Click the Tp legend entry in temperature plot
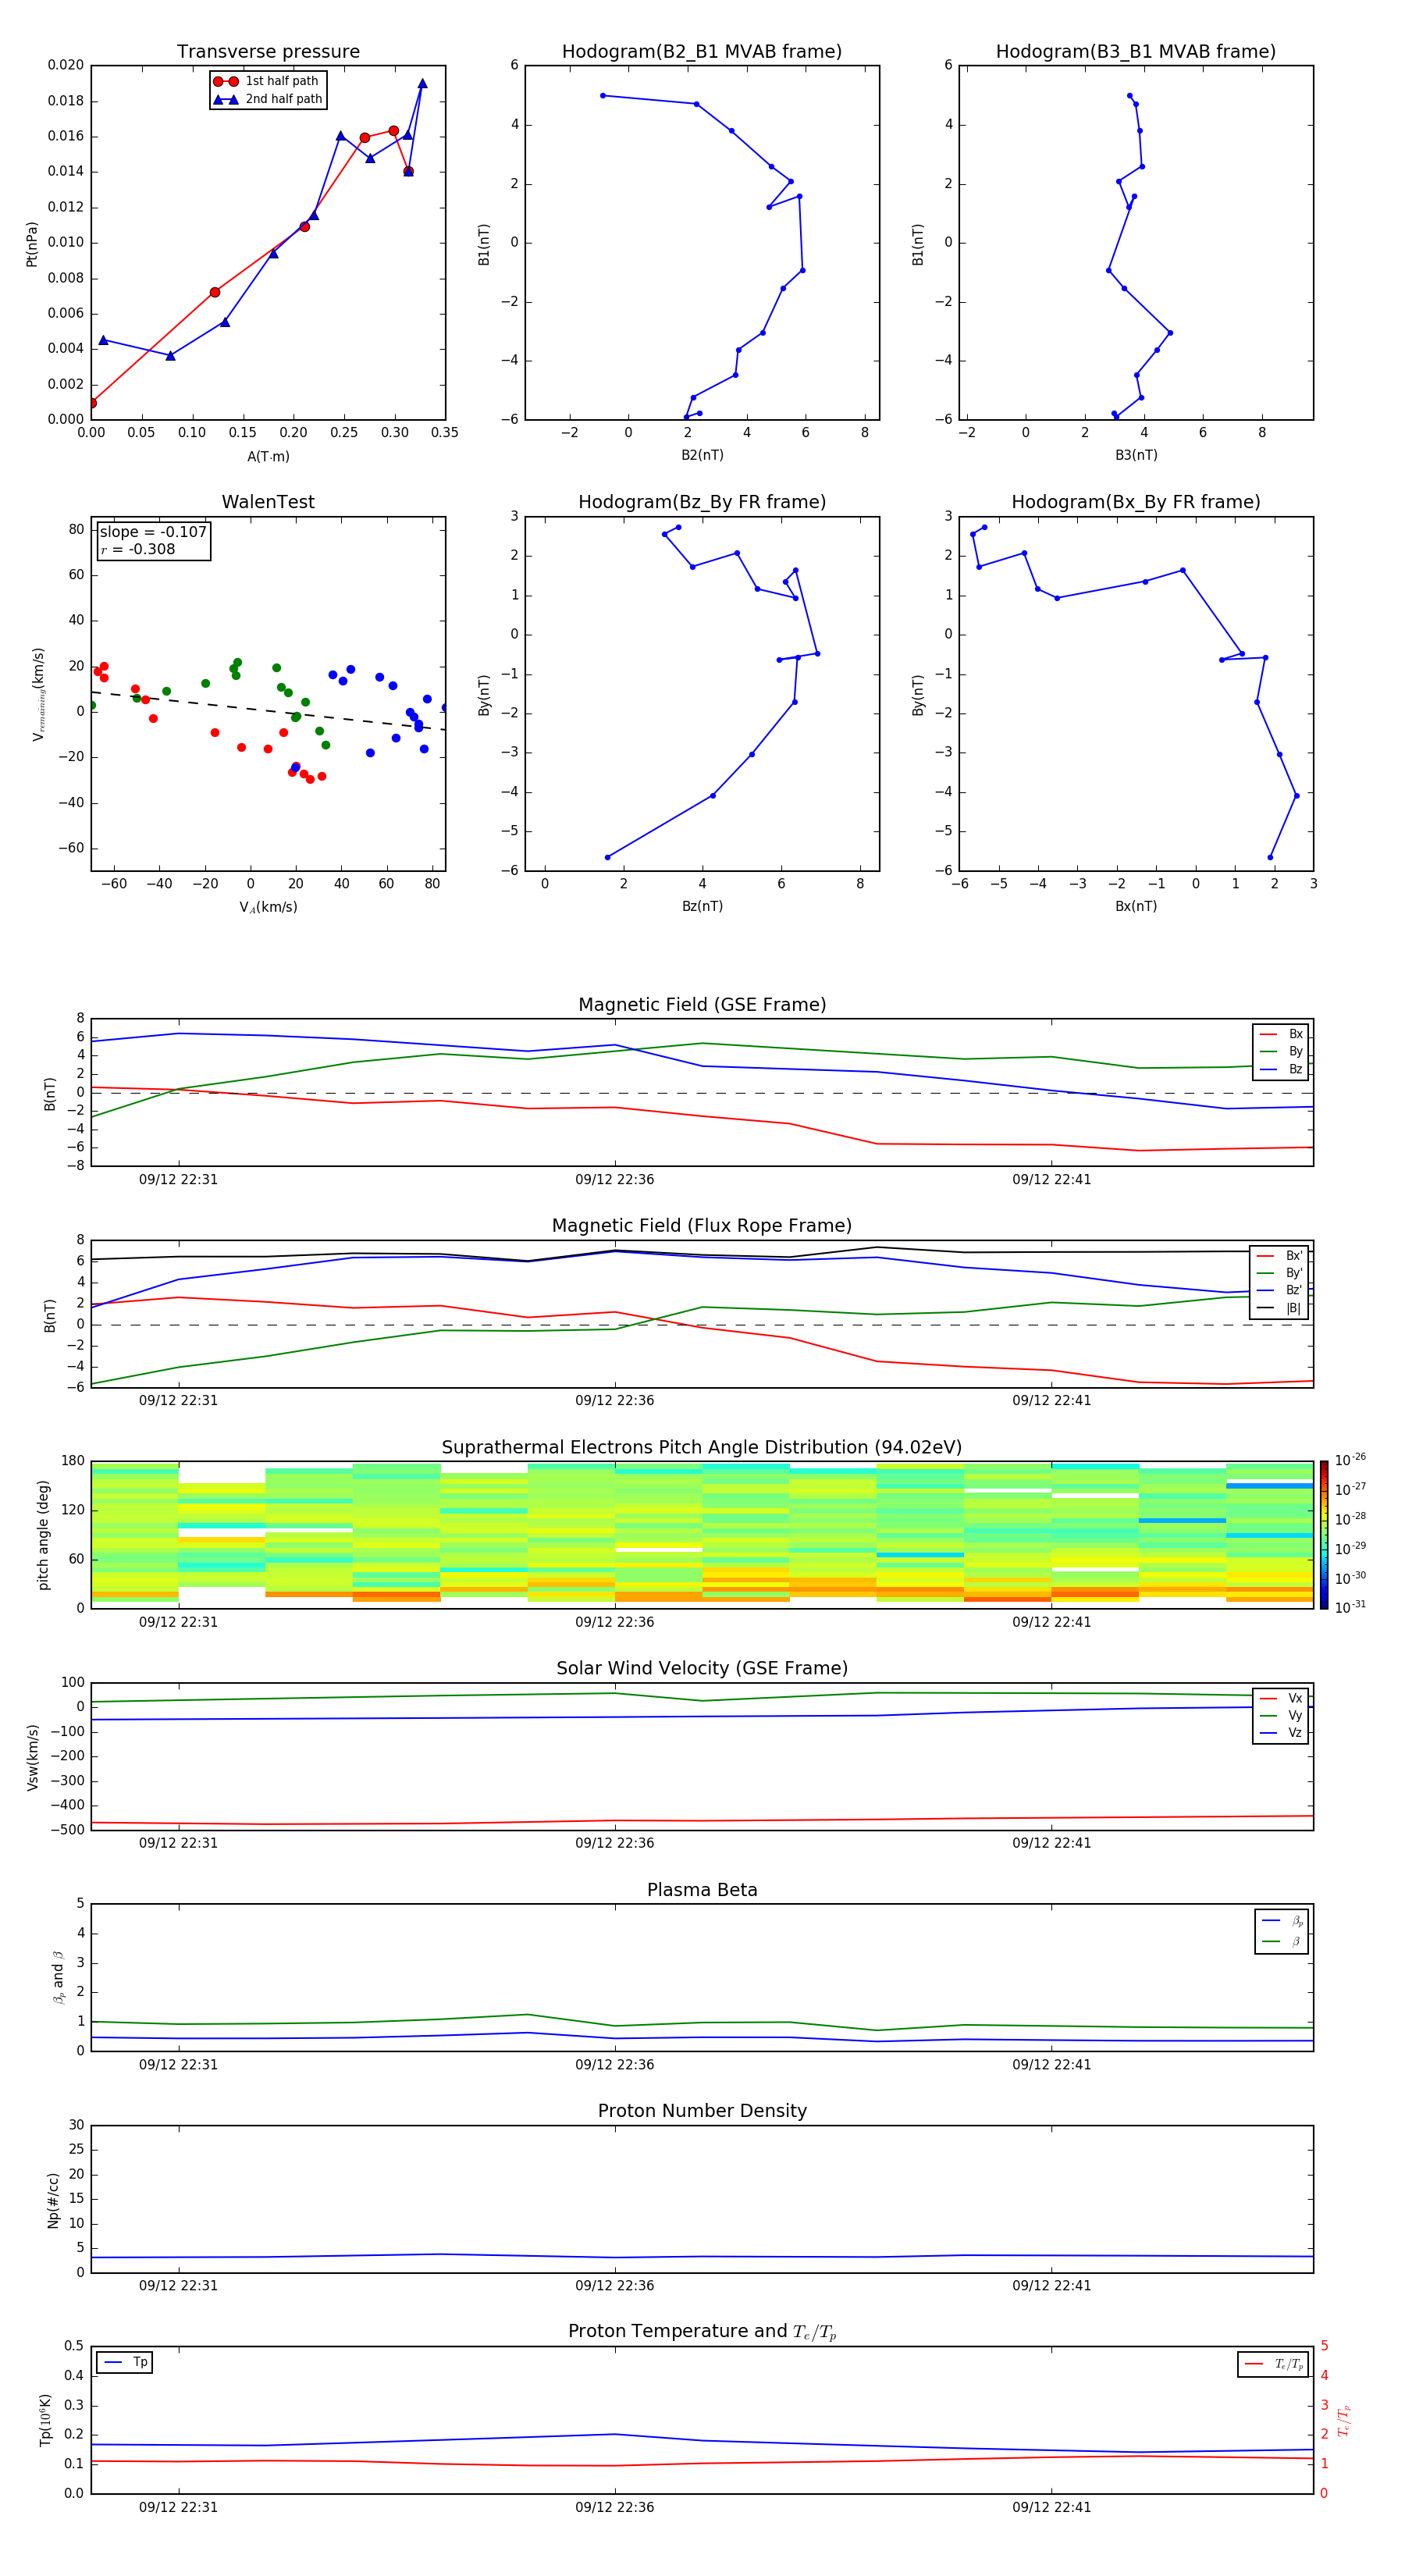 click(125, 2363)
